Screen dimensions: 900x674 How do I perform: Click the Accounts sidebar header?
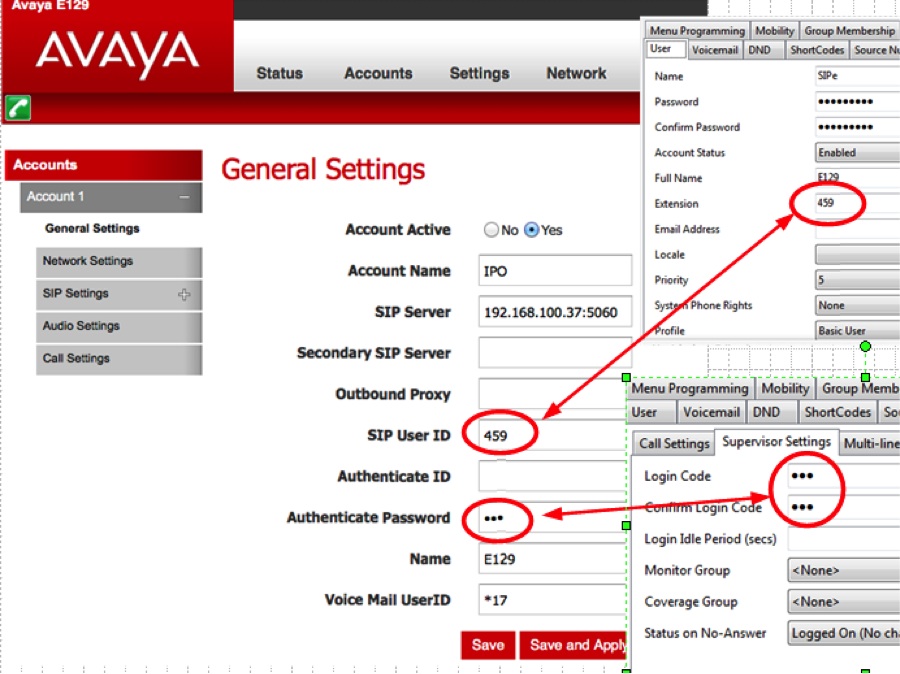pyautogui.click(x=104, y=165)
